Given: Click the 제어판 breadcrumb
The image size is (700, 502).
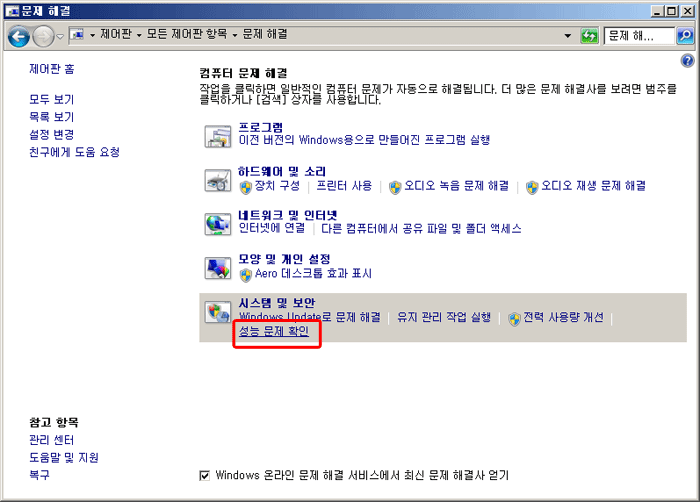Looking at the screenshot, I should 116,34.
